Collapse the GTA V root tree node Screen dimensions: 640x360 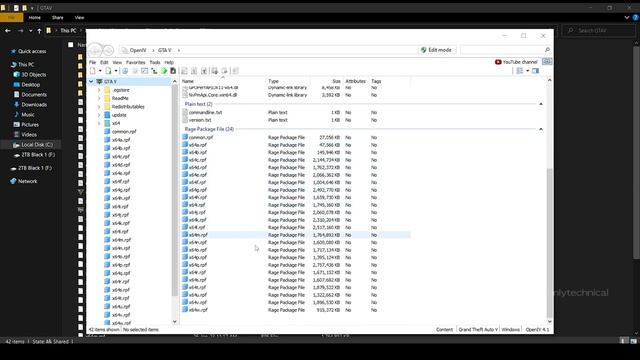[x=91, y=82]
